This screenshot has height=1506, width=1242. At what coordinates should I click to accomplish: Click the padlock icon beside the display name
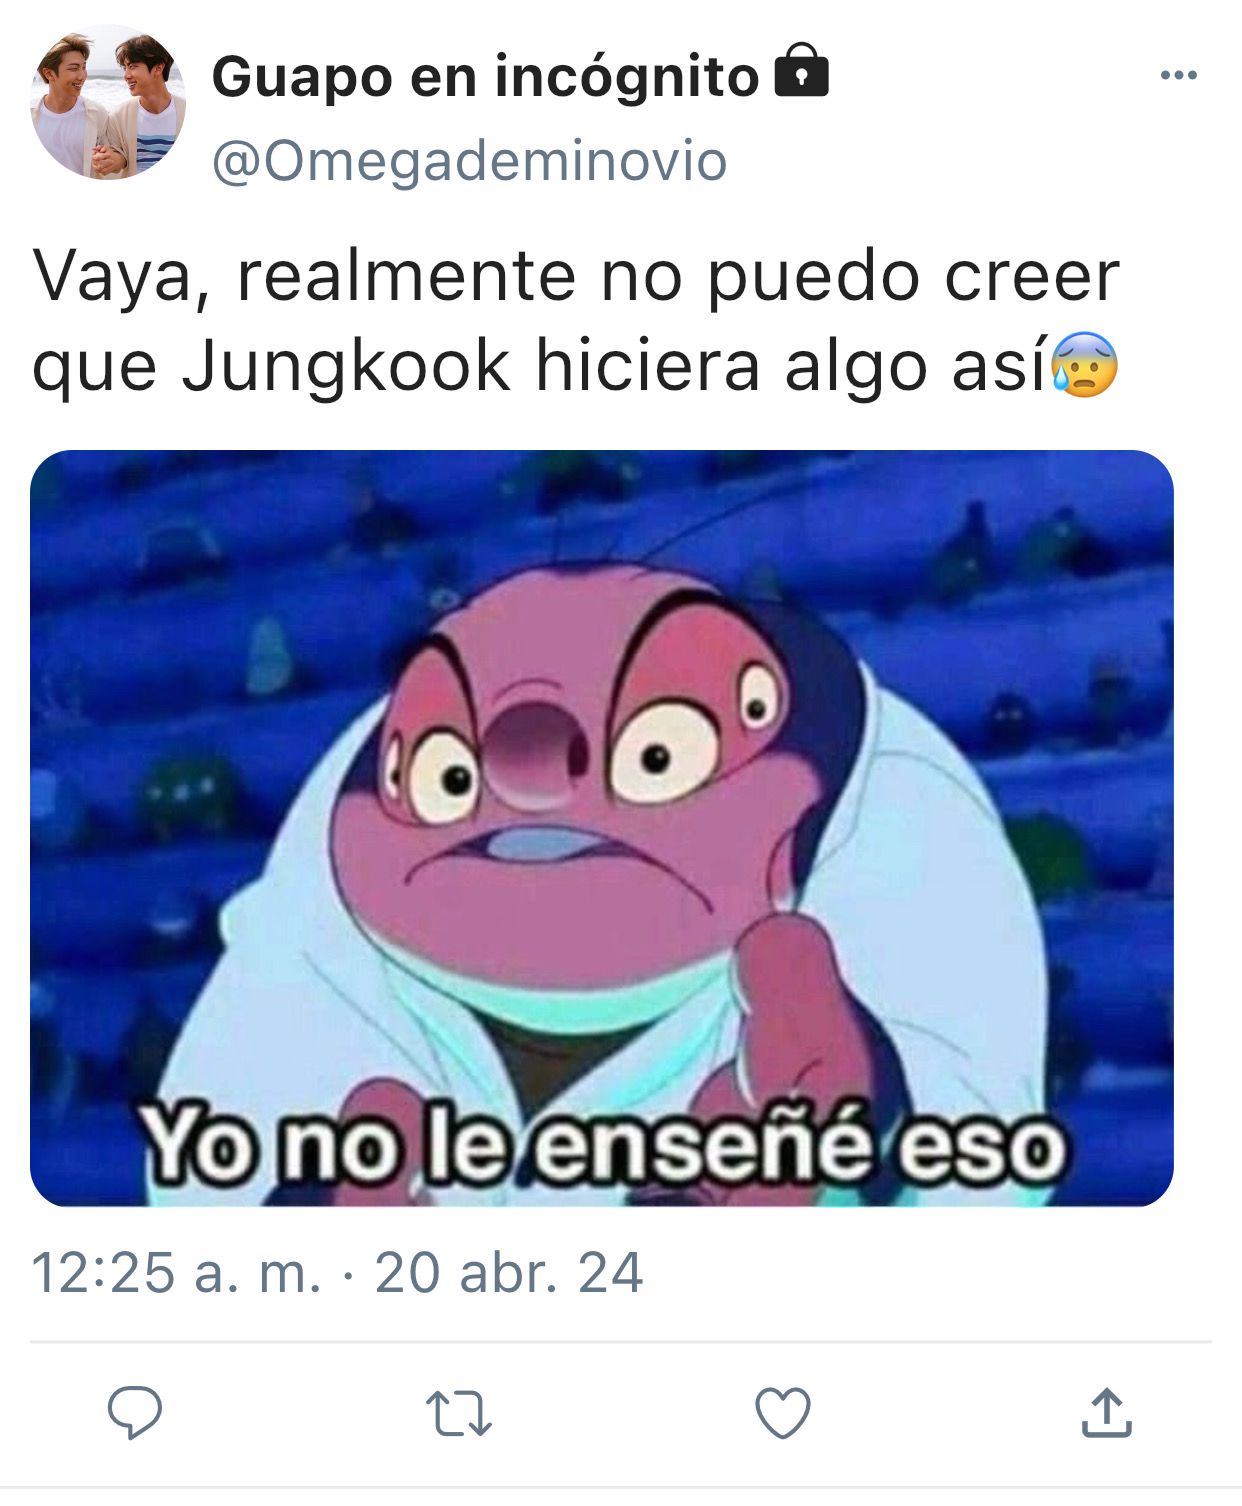tap(802, 70)
